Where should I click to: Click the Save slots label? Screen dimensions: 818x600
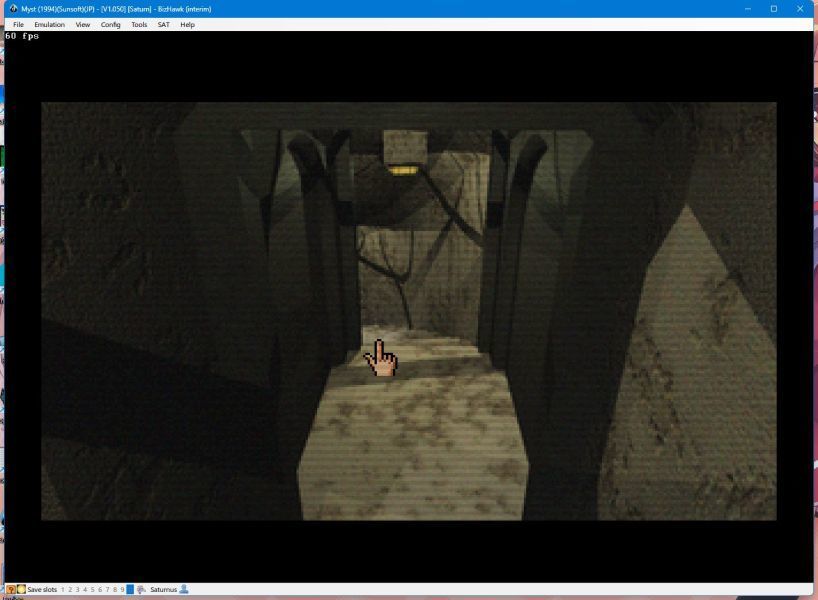click(42, 590)
